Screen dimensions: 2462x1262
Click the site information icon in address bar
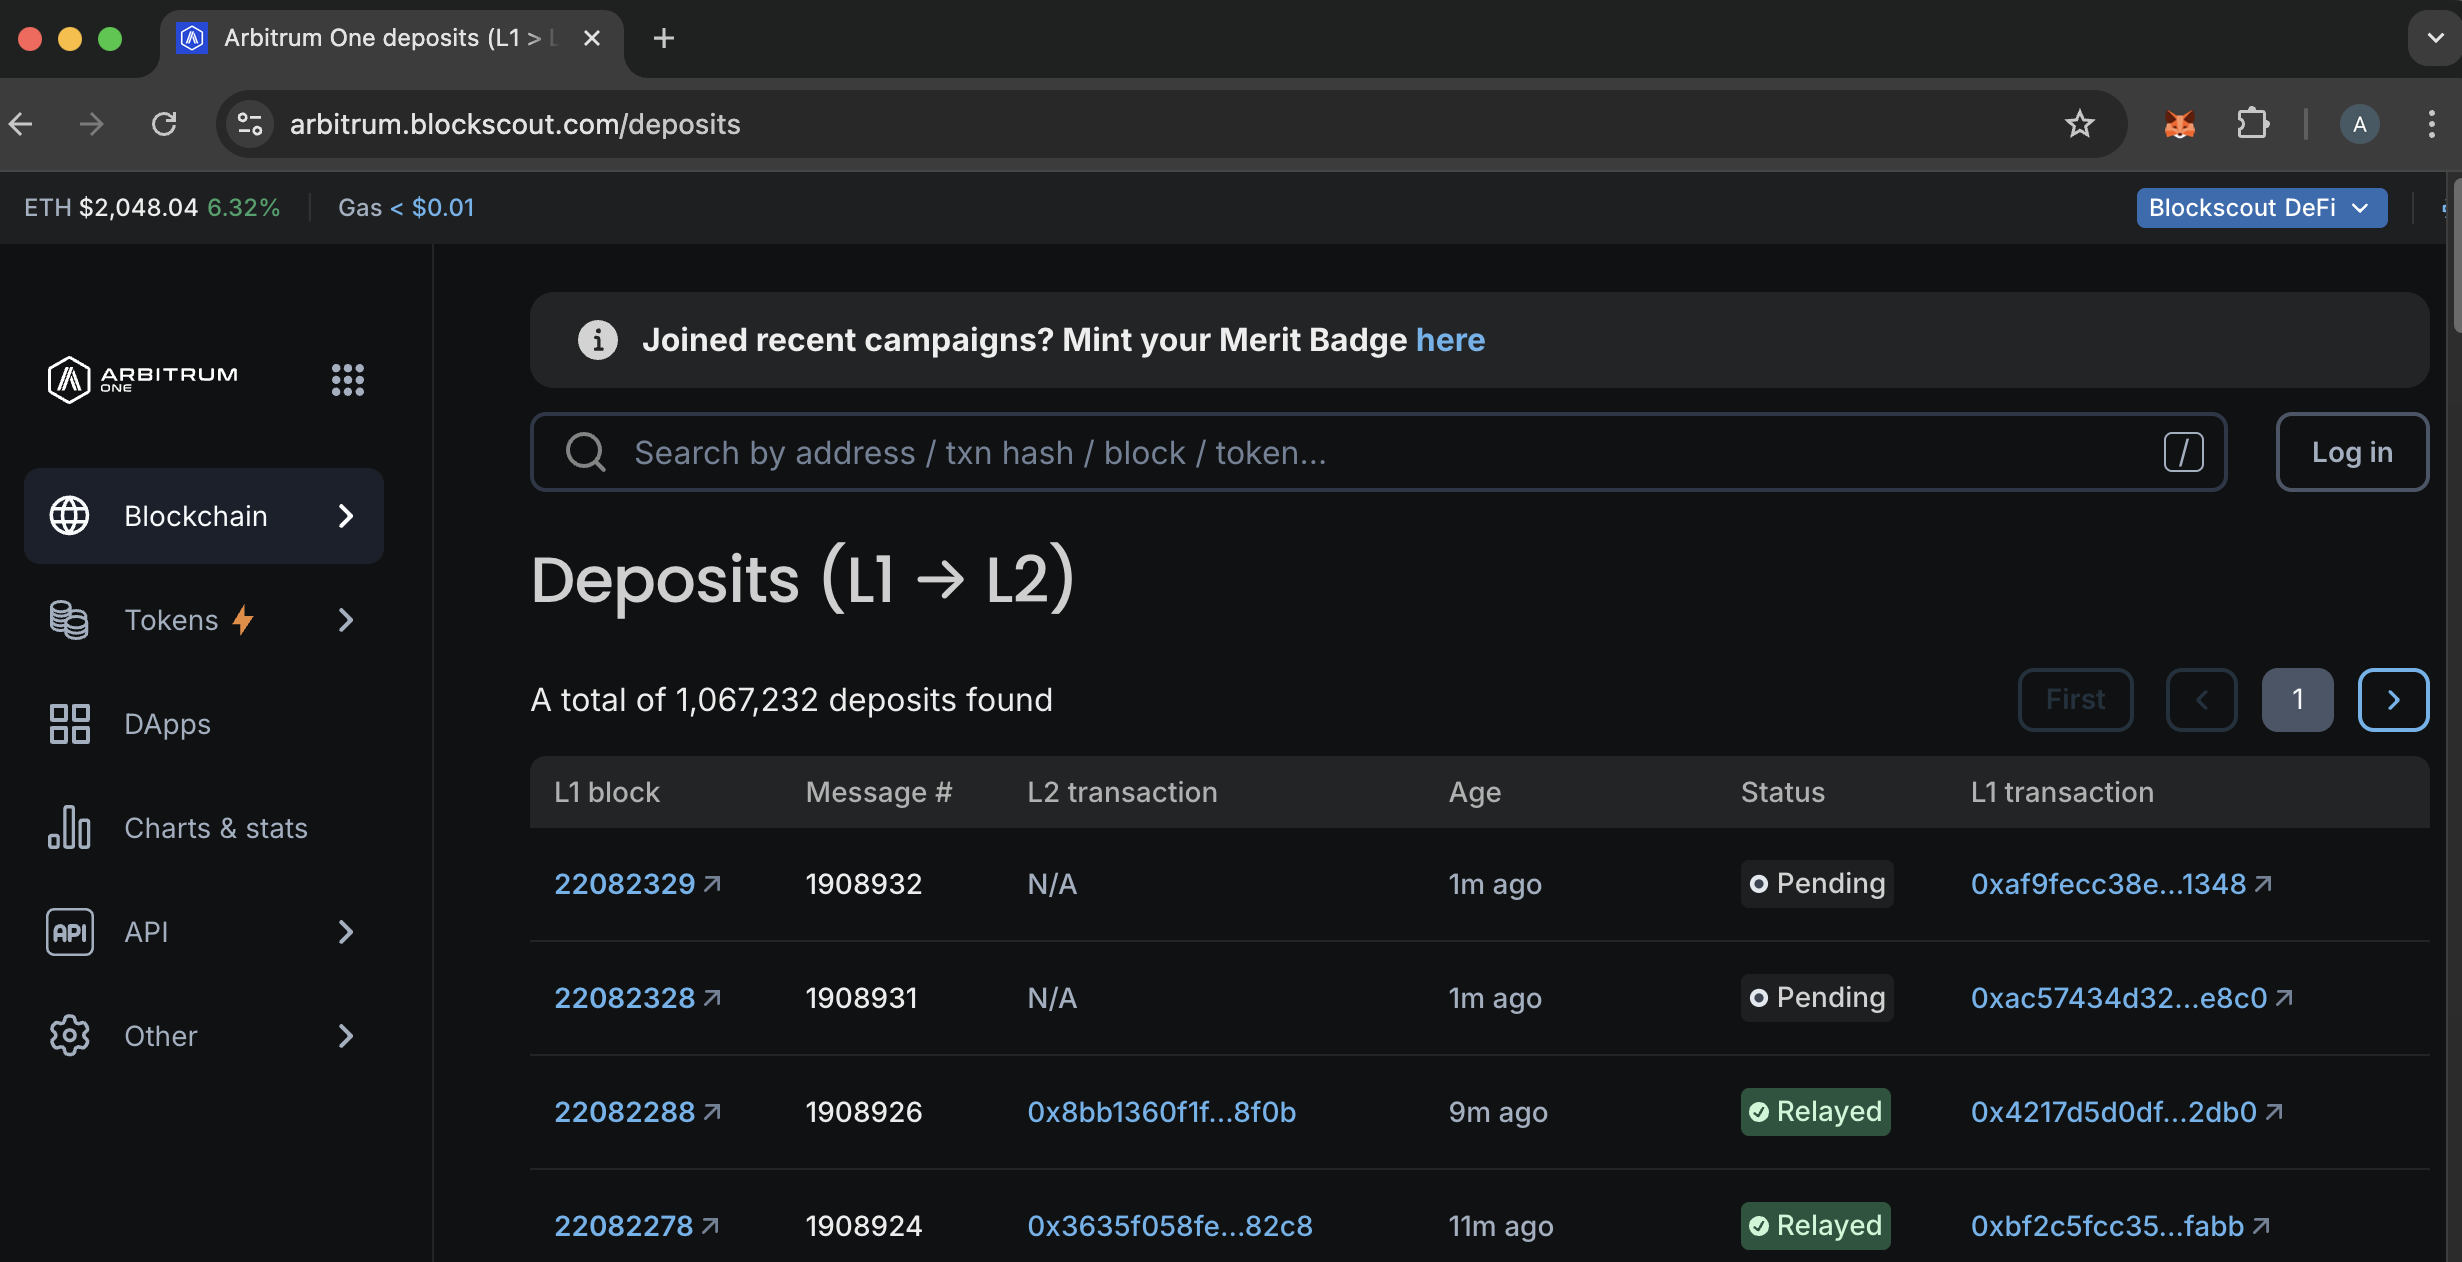[250, 124]
